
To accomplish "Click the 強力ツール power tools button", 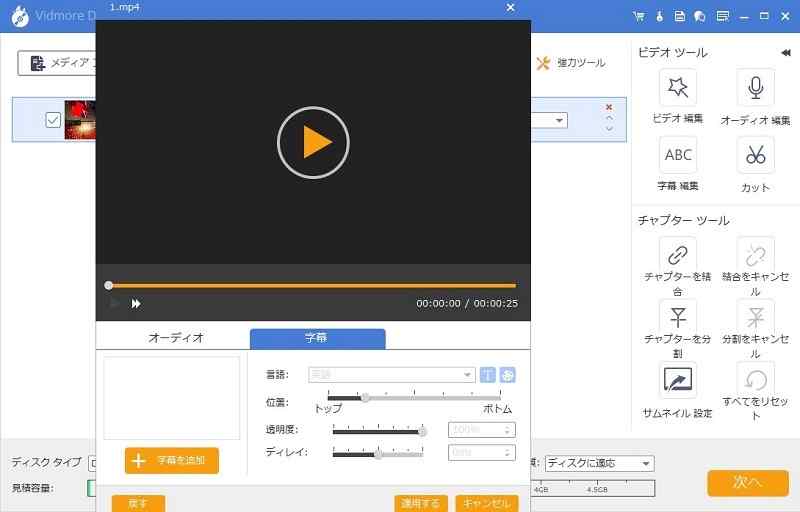I will (571, 63).
